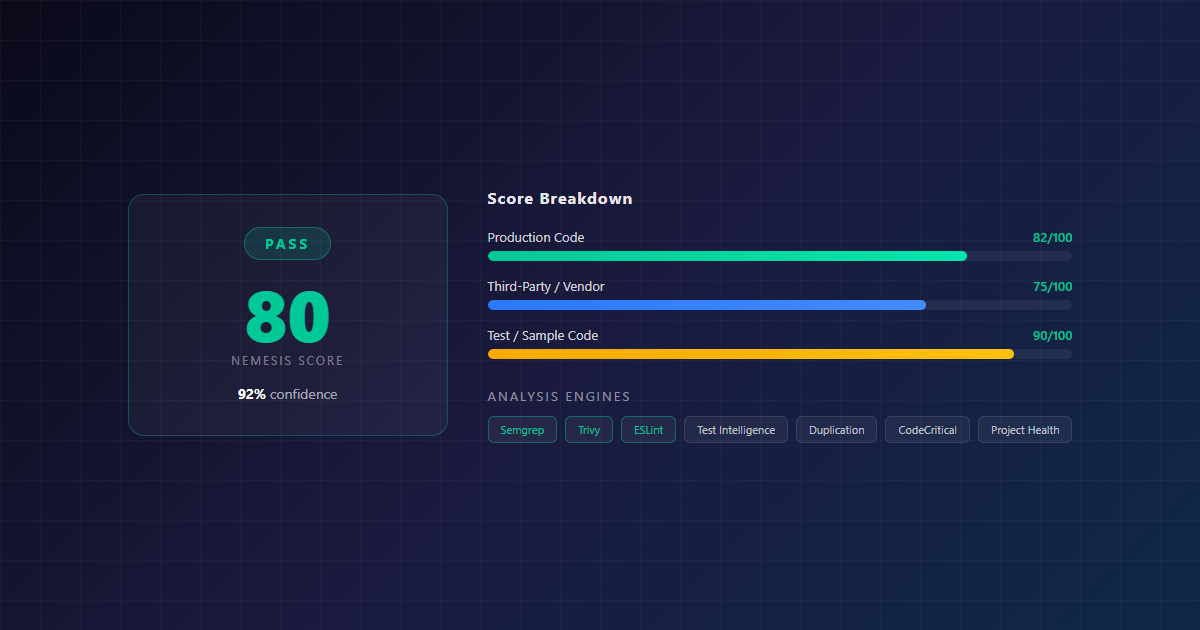Select the Duplication engine chip

click(837, 430)
